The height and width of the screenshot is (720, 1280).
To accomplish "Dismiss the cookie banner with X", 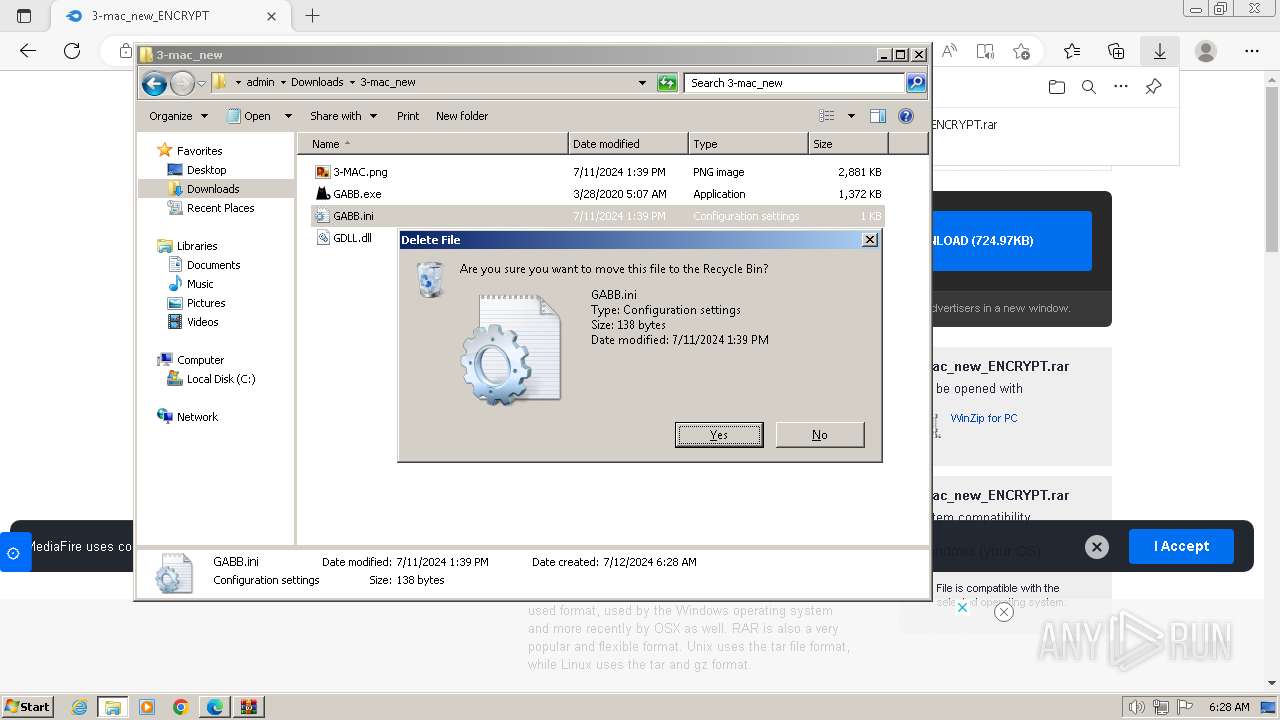I will pyautogui.click(x=1097, y=547).
